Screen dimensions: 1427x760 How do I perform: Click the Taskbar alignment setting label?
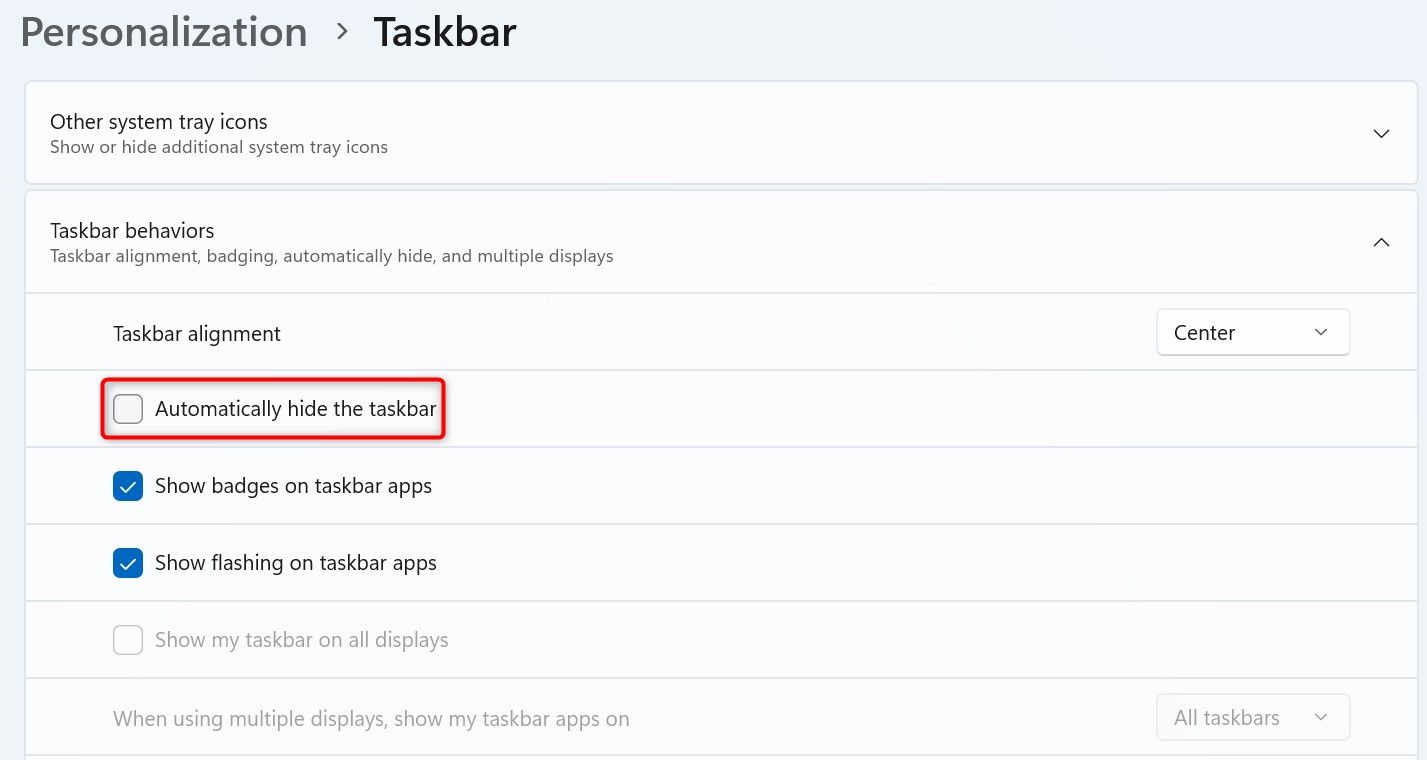tap(197, 334)
